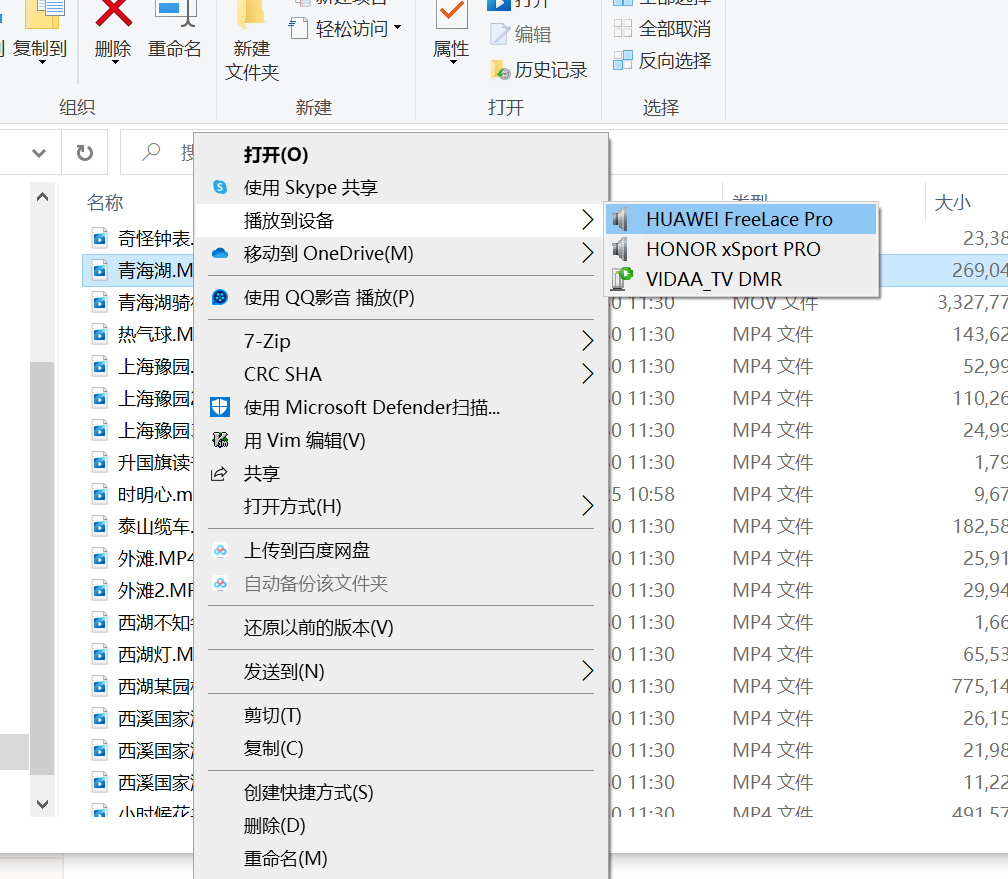Screen dimensions: 1008x879
Task: Choose Restore previous versions (还原以前的版本)
Action: [x=401, y=627]
